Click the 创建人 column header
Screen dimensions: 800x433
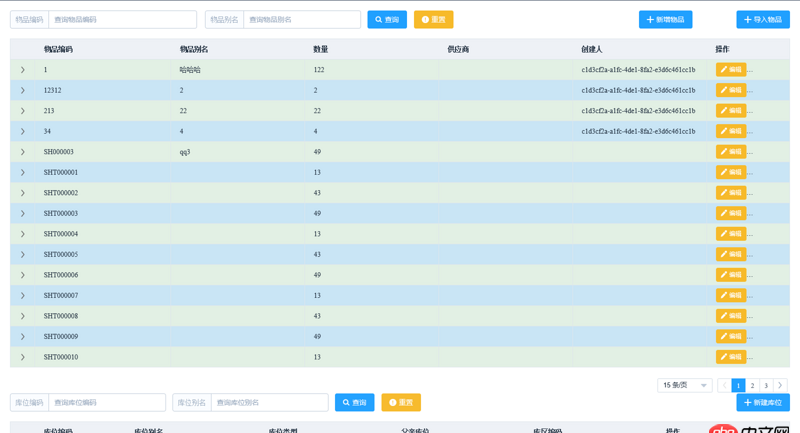(x=592, y=49)
